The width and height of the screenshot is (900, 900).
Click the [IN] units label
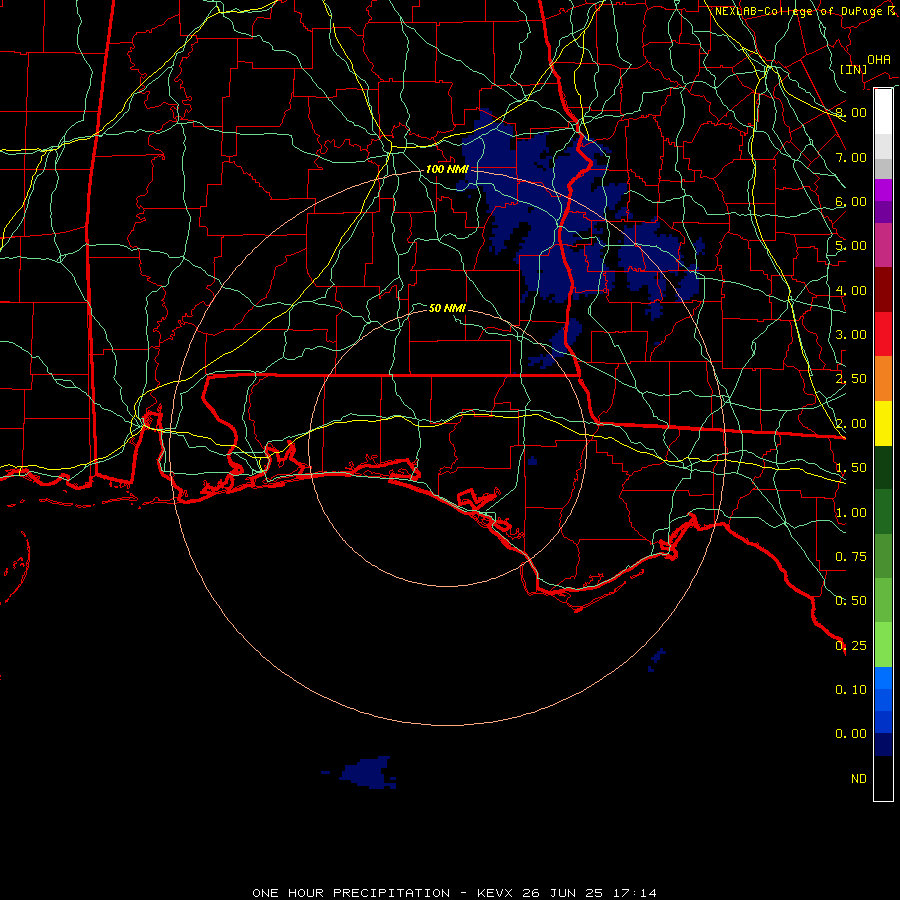coord(853,69)
